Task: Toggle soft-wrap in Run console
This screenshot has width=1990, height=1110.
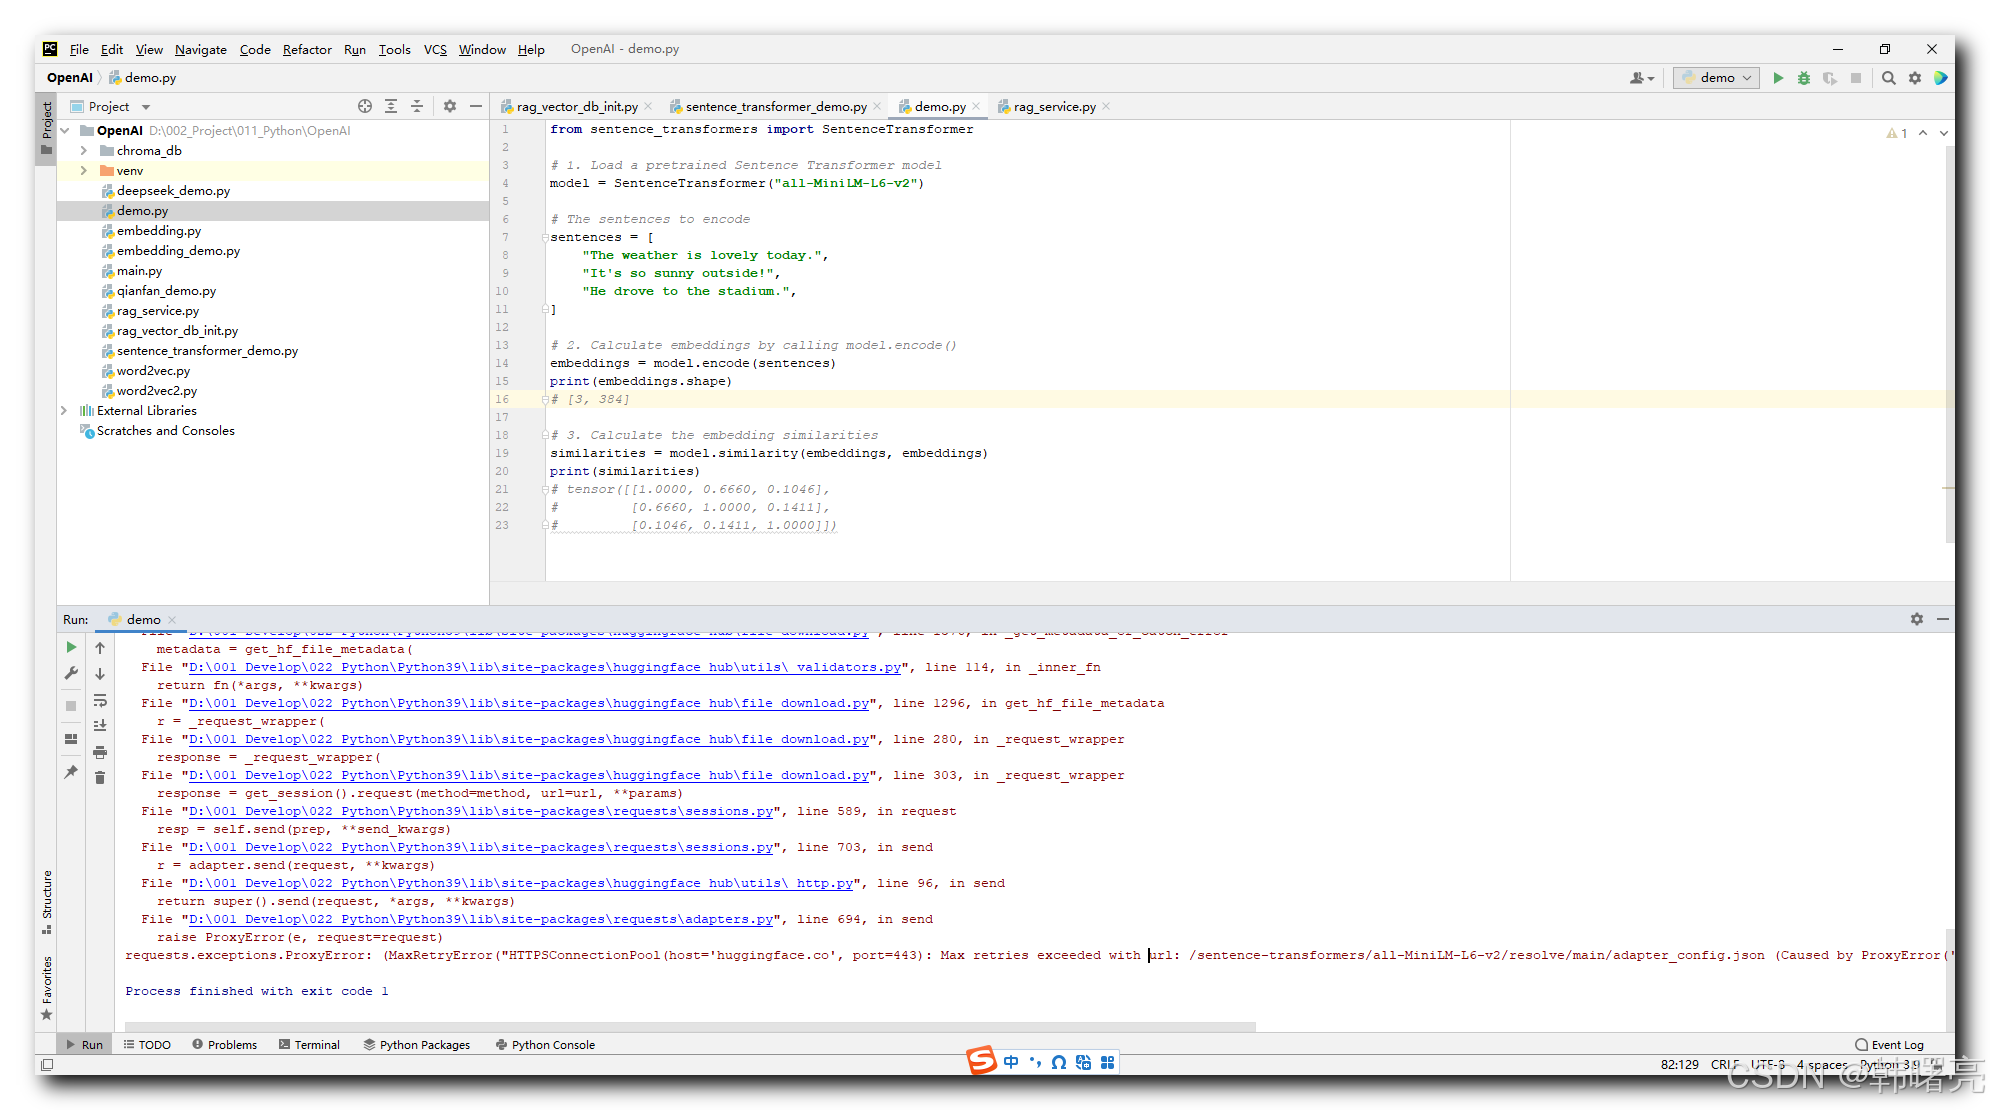Action: tap(100, 700)
